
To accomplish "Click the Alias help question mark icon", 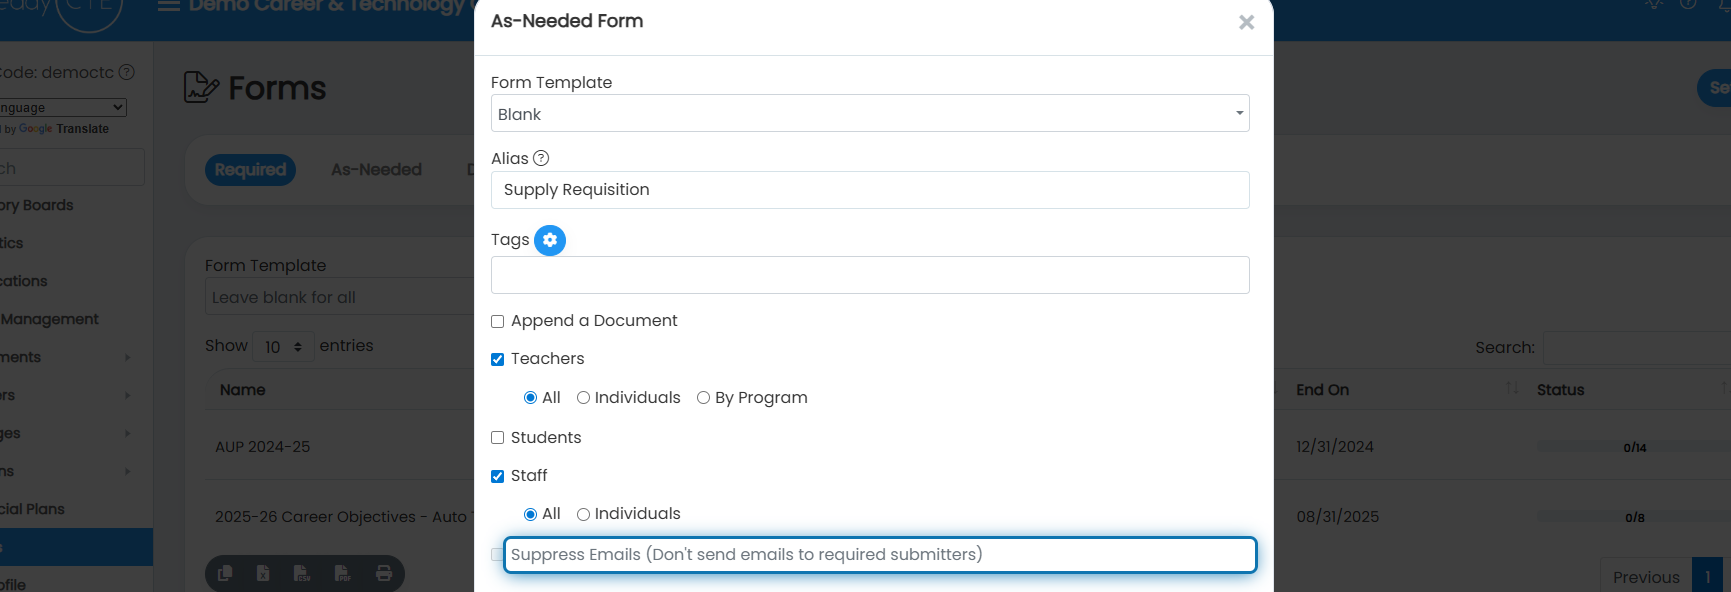I will [x=541, y=158].
